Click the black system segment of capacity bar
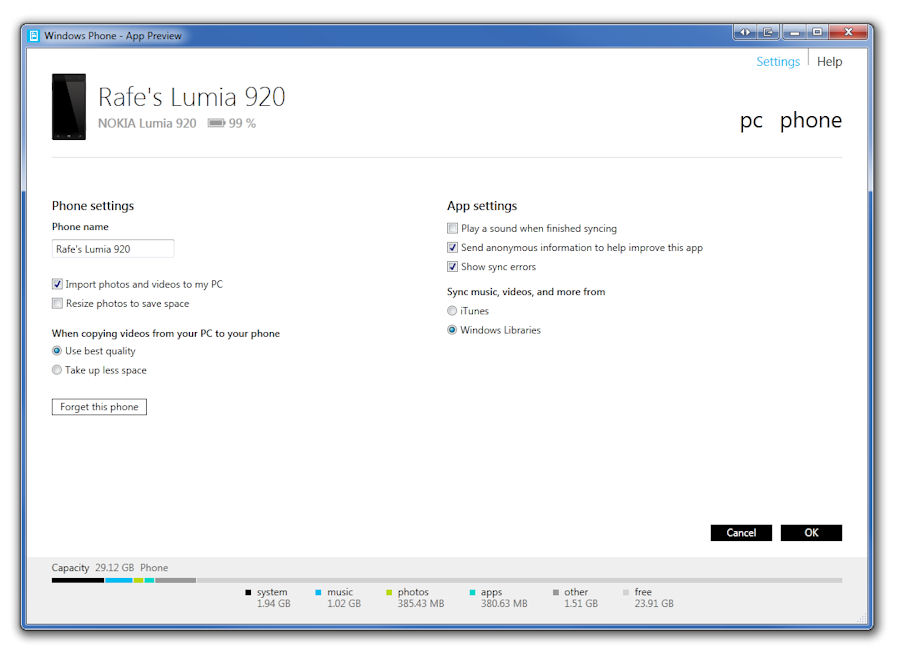Image resolution: width=900 pixels, height=658 pixels. pyautogui.click(x=78, y=580)
